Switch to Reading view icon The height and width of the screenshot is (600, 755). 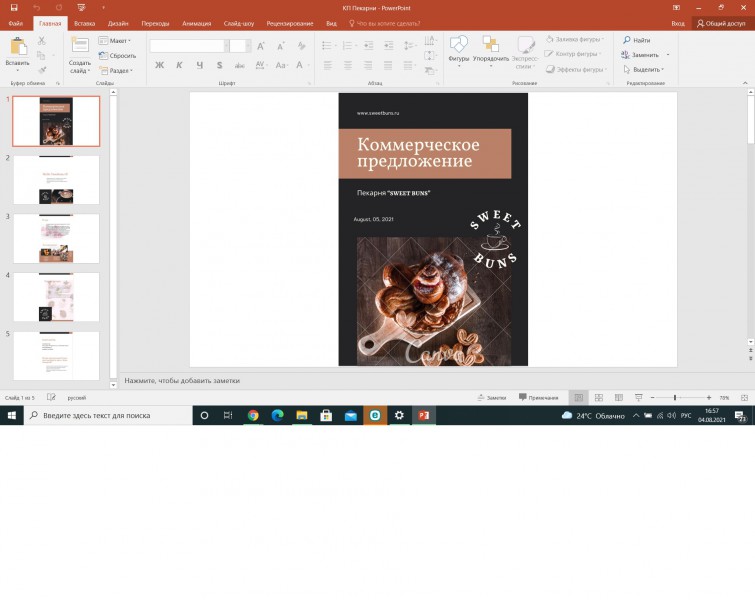pyautogui.click(x=619, y=398)
